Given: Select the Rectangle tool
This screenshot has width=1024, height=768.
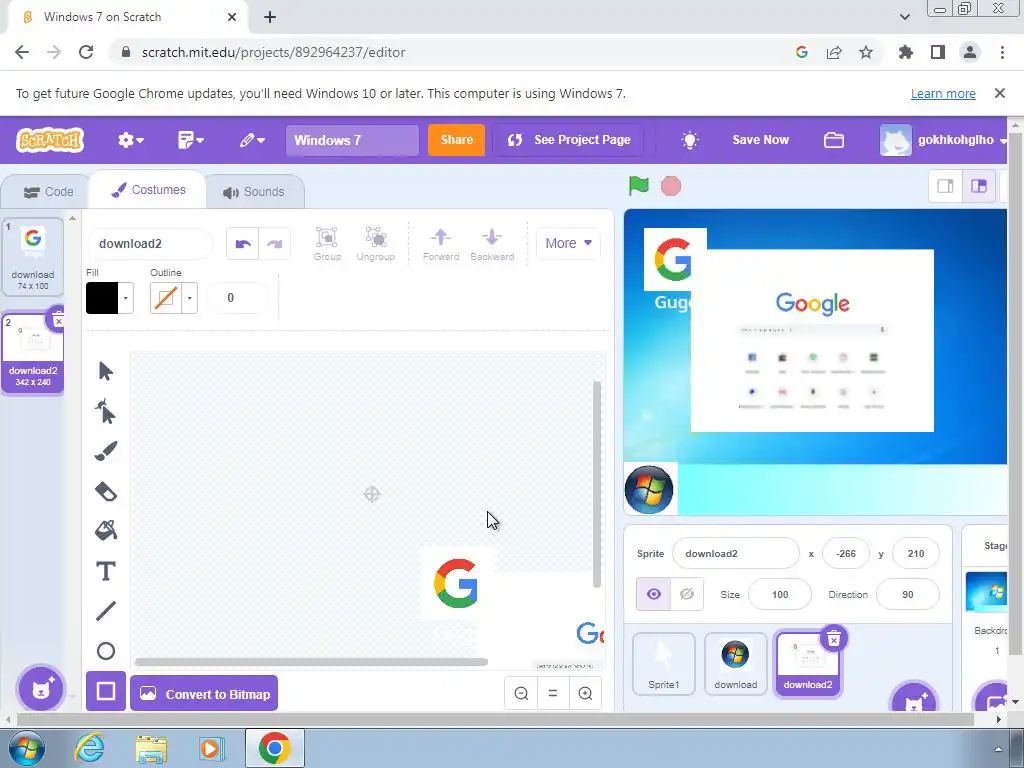Looking at the screenshot, I should [106, 691].
